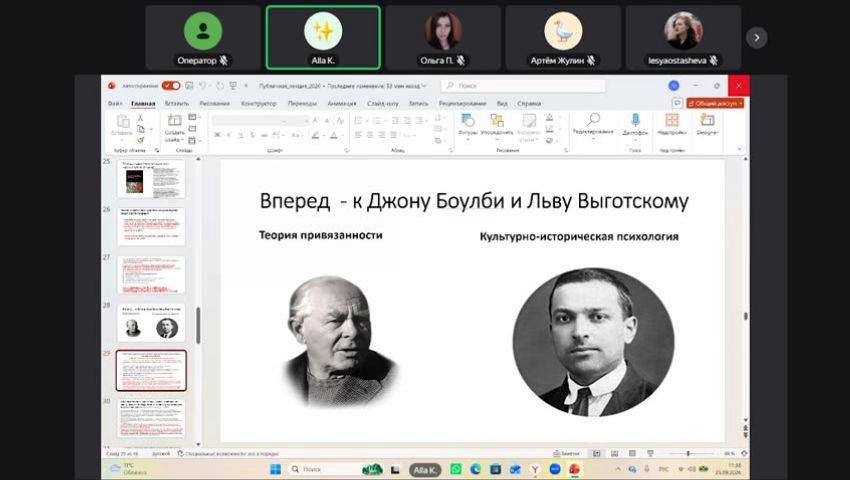The image size is (850, 480).
Task: Open Надстройки add-ins
Action: click(x=672, y=125)
